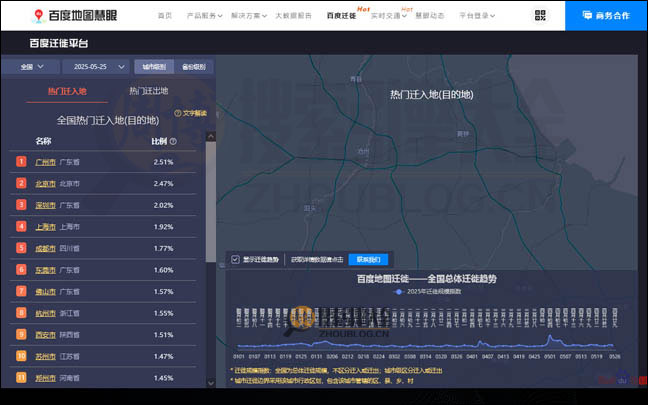Open the 杭州市 city link

[x=45, y=313]
